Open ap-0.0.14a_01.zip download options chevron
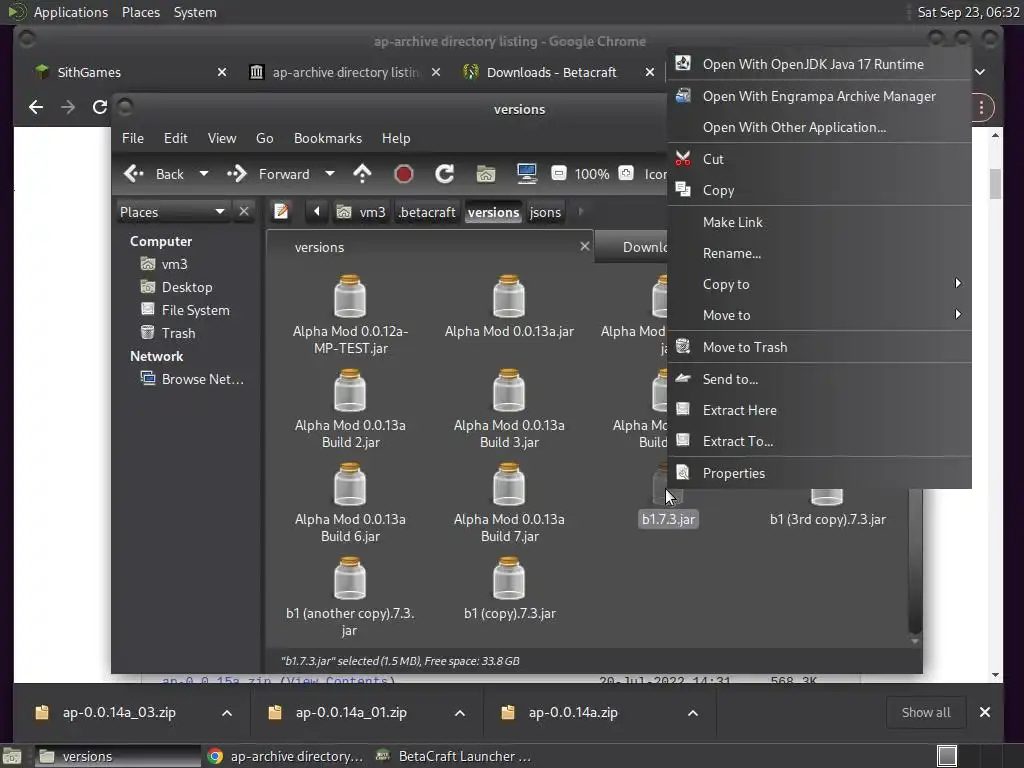The width and height of the screenshot is (1024, 768). (460, 712)
